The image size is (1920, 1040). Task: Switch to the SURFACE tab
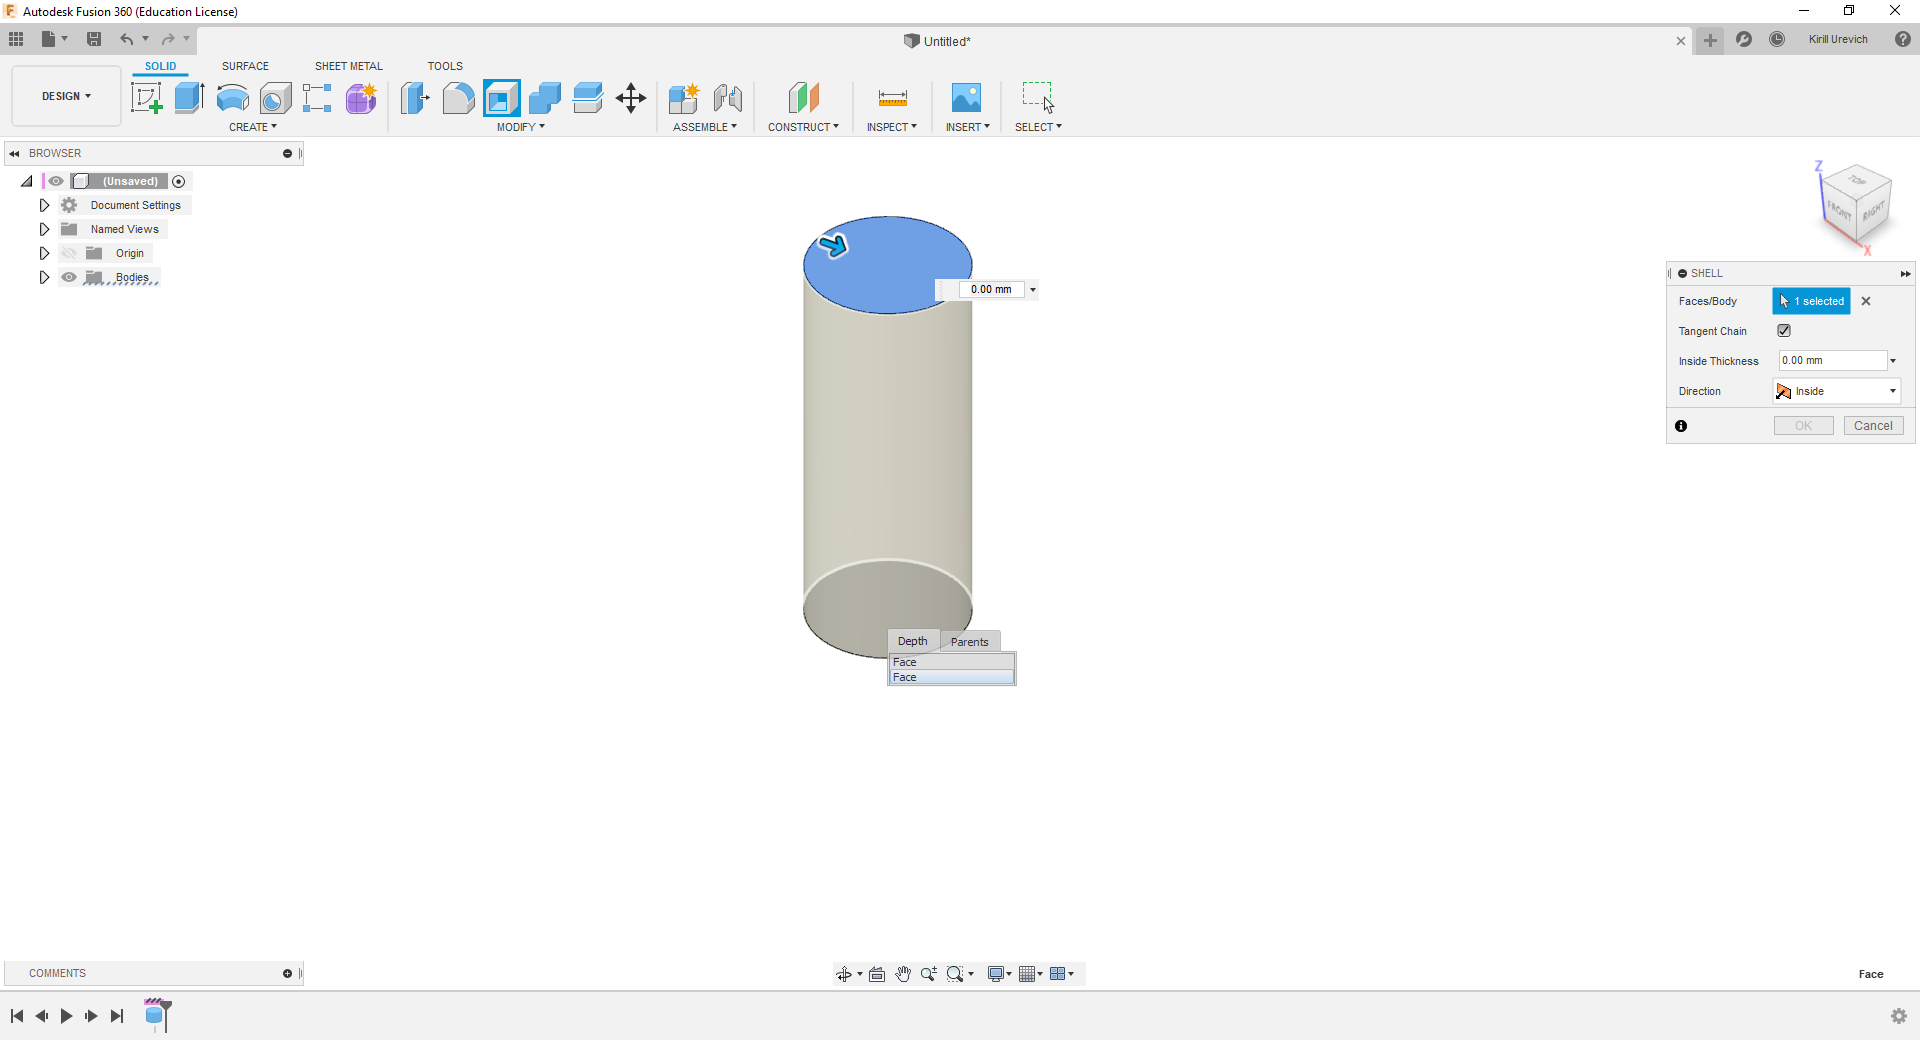[245, 66]
